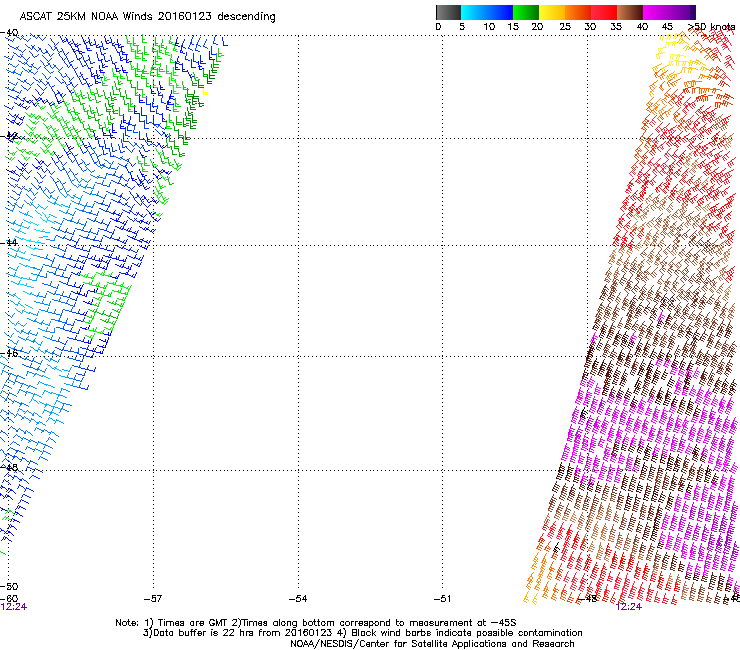Pick the magenta 40-45 knots legend swatch
Screen dimensions: 740x650
pyautogui.click(x=656, y=12)
